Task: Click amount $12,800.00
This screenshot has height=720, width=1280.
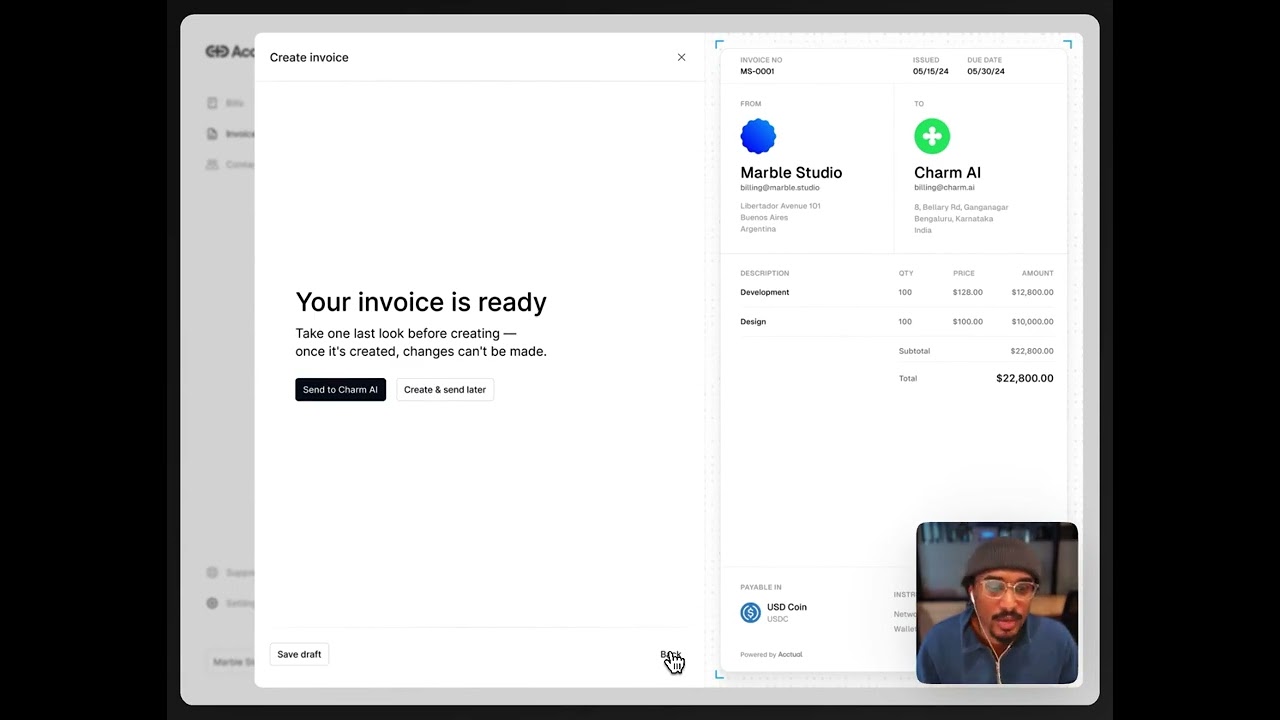Action: (x=1032, y=292)
